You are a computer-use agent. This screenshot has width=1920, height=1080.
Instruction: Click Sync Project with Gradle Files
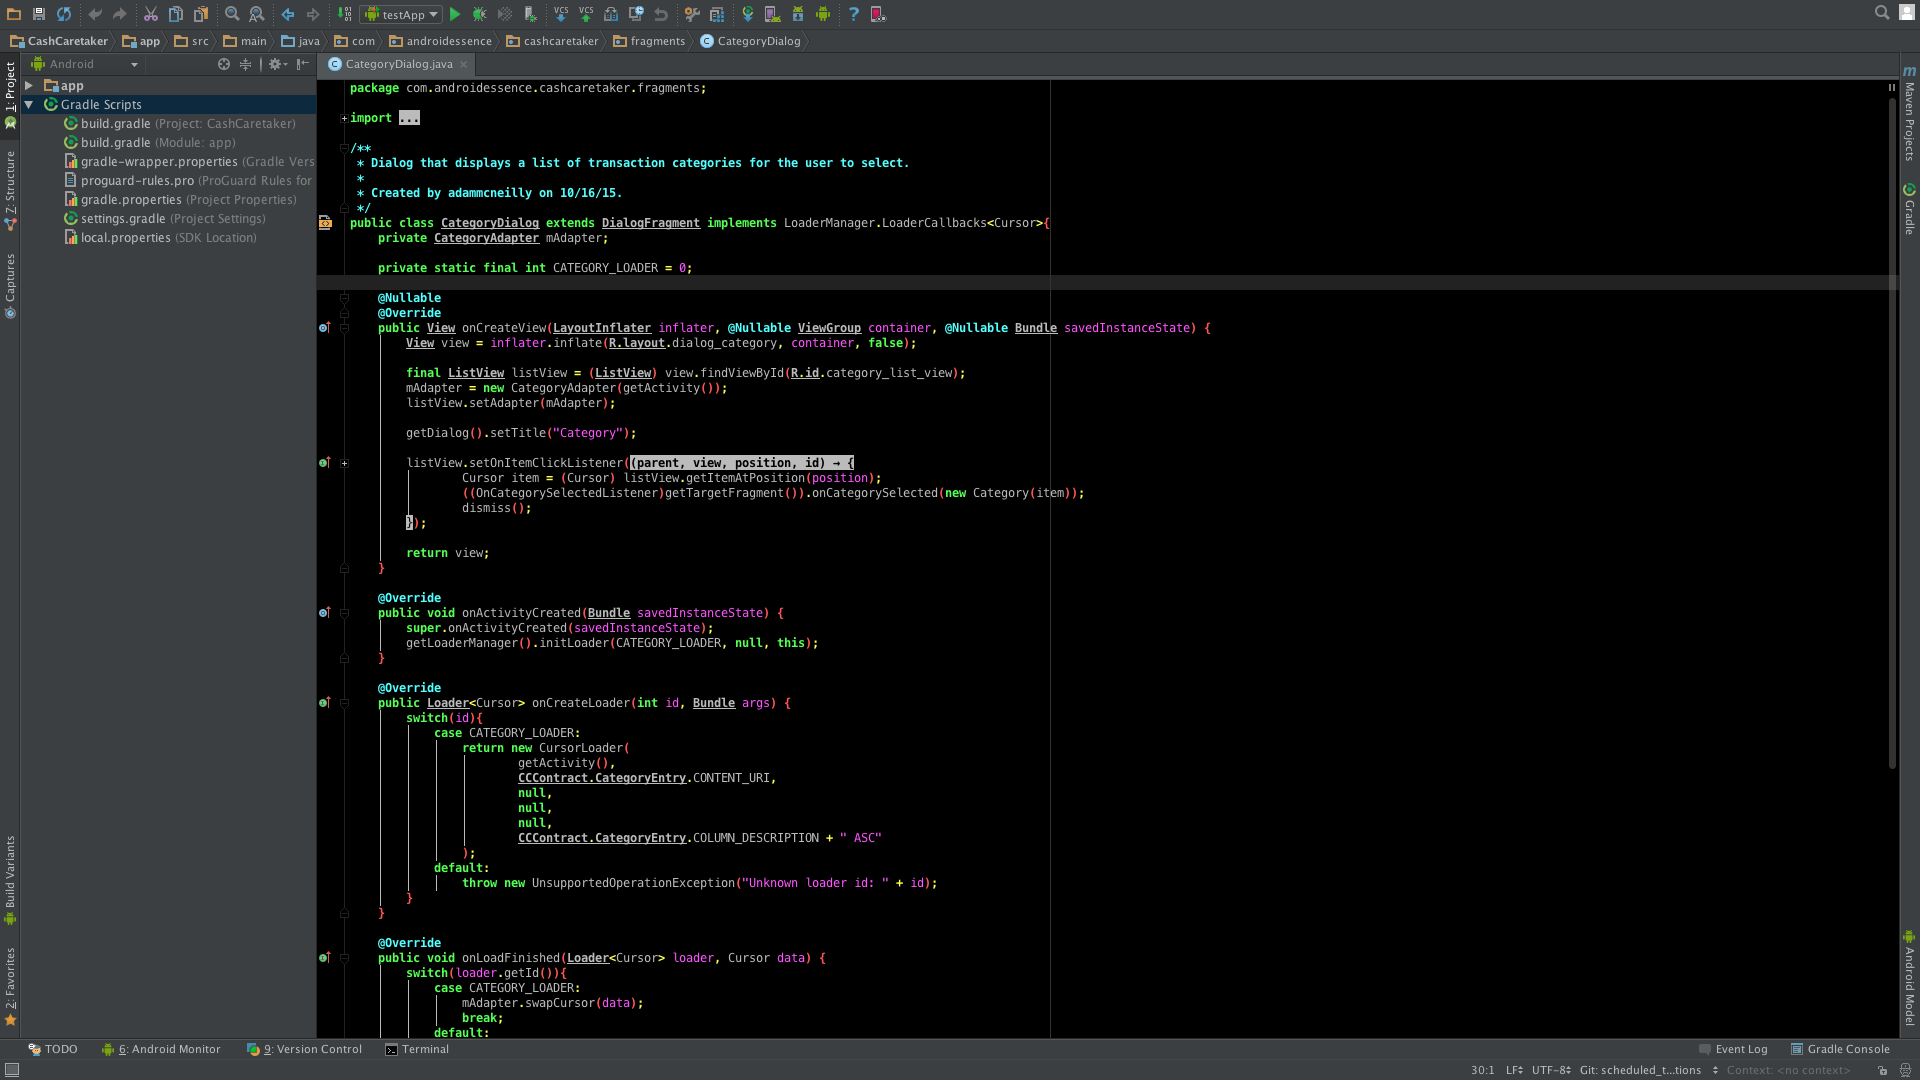(x=748, y=14)
